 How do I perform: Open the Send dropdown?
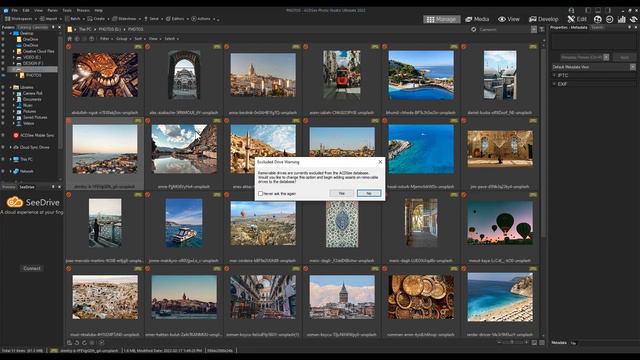coord(153,19)
